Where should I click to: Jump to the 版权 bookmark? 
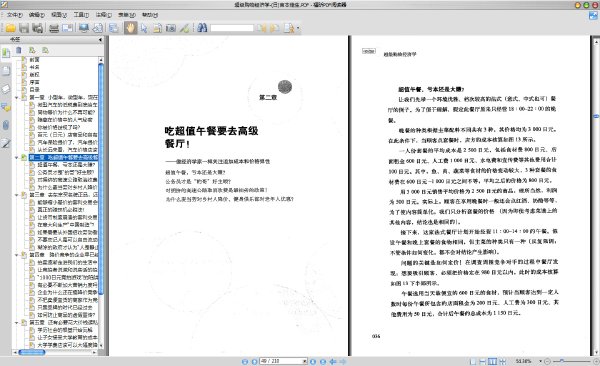[x=34, y=75]
